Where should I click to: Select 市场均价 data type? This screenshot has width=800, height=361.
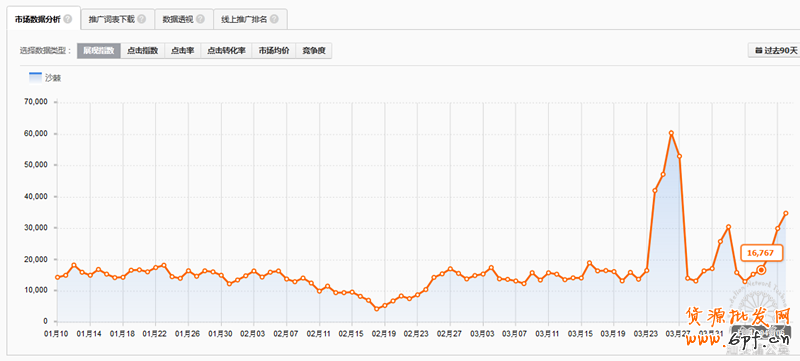tap(274, 51)
